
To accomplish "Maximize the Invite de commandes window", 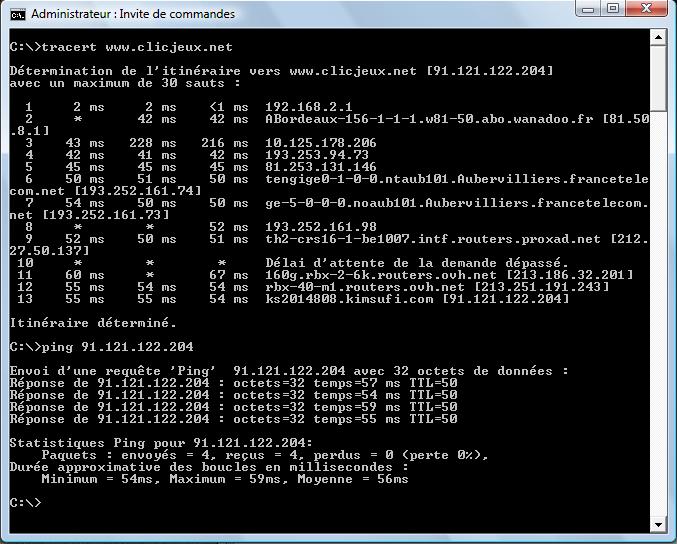I will [613, 10].
